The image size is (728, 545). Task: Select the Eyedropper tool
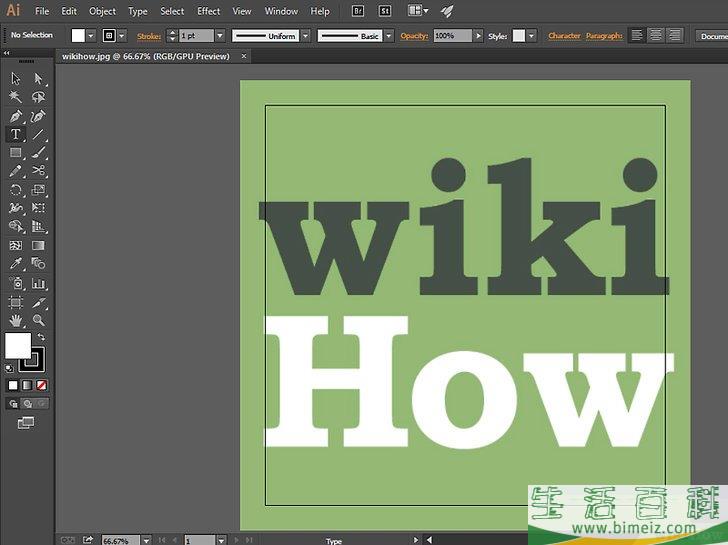[x=16, y=264]
